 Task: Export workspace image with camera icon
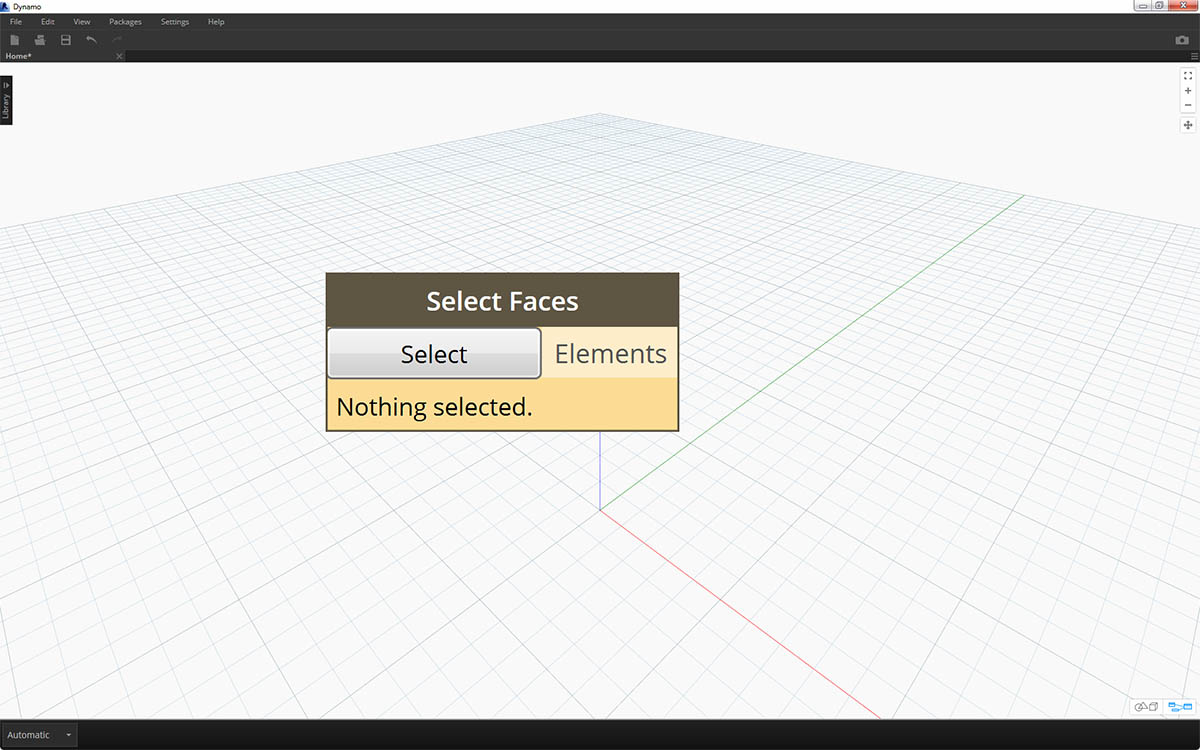tap(1182, 40)
